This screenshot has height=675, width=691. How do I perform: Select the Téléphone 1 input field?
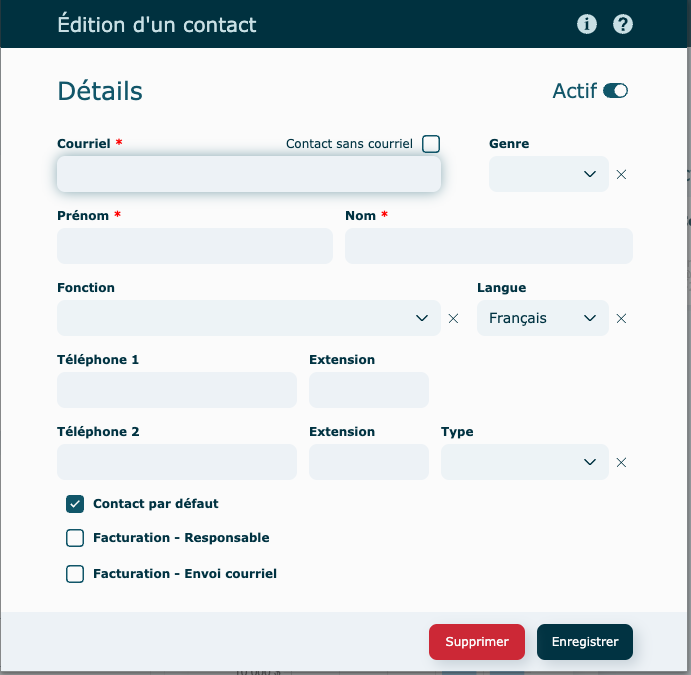pos(177,390)
